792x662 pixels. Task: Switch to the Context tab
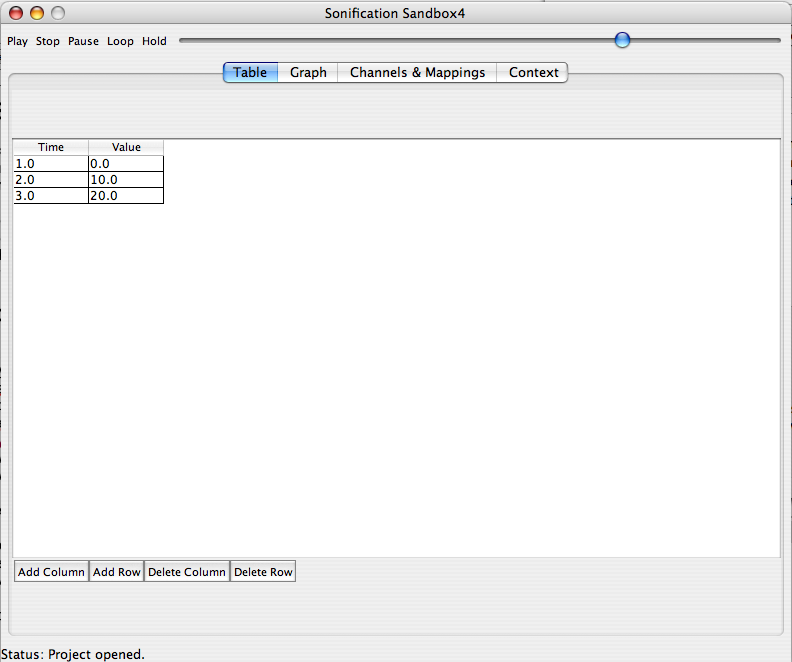tap(533, 72)
